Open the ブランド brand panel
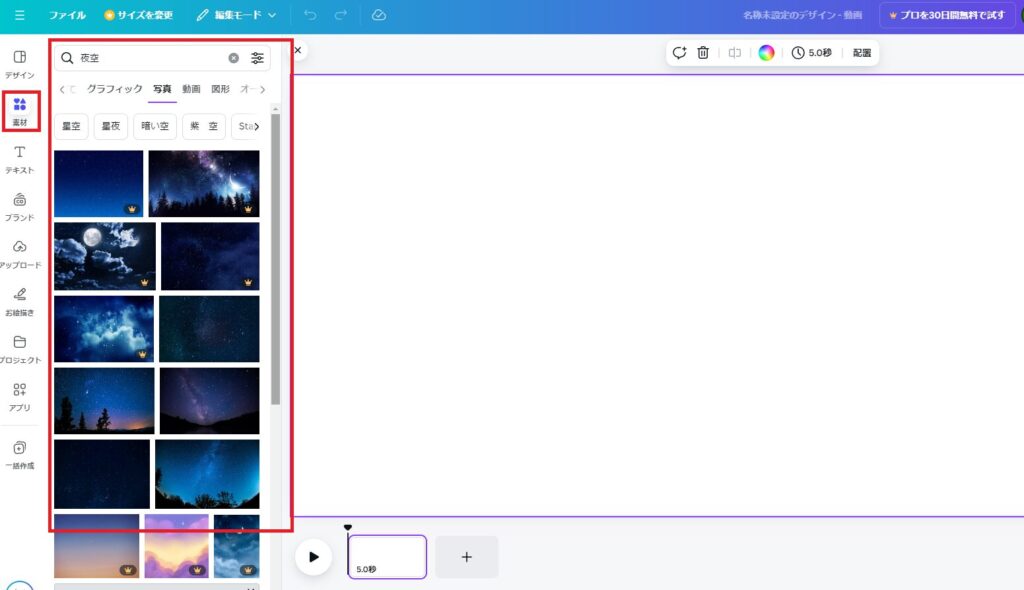This screenshot has height=590, width=1024. click(x=20, y=207)
